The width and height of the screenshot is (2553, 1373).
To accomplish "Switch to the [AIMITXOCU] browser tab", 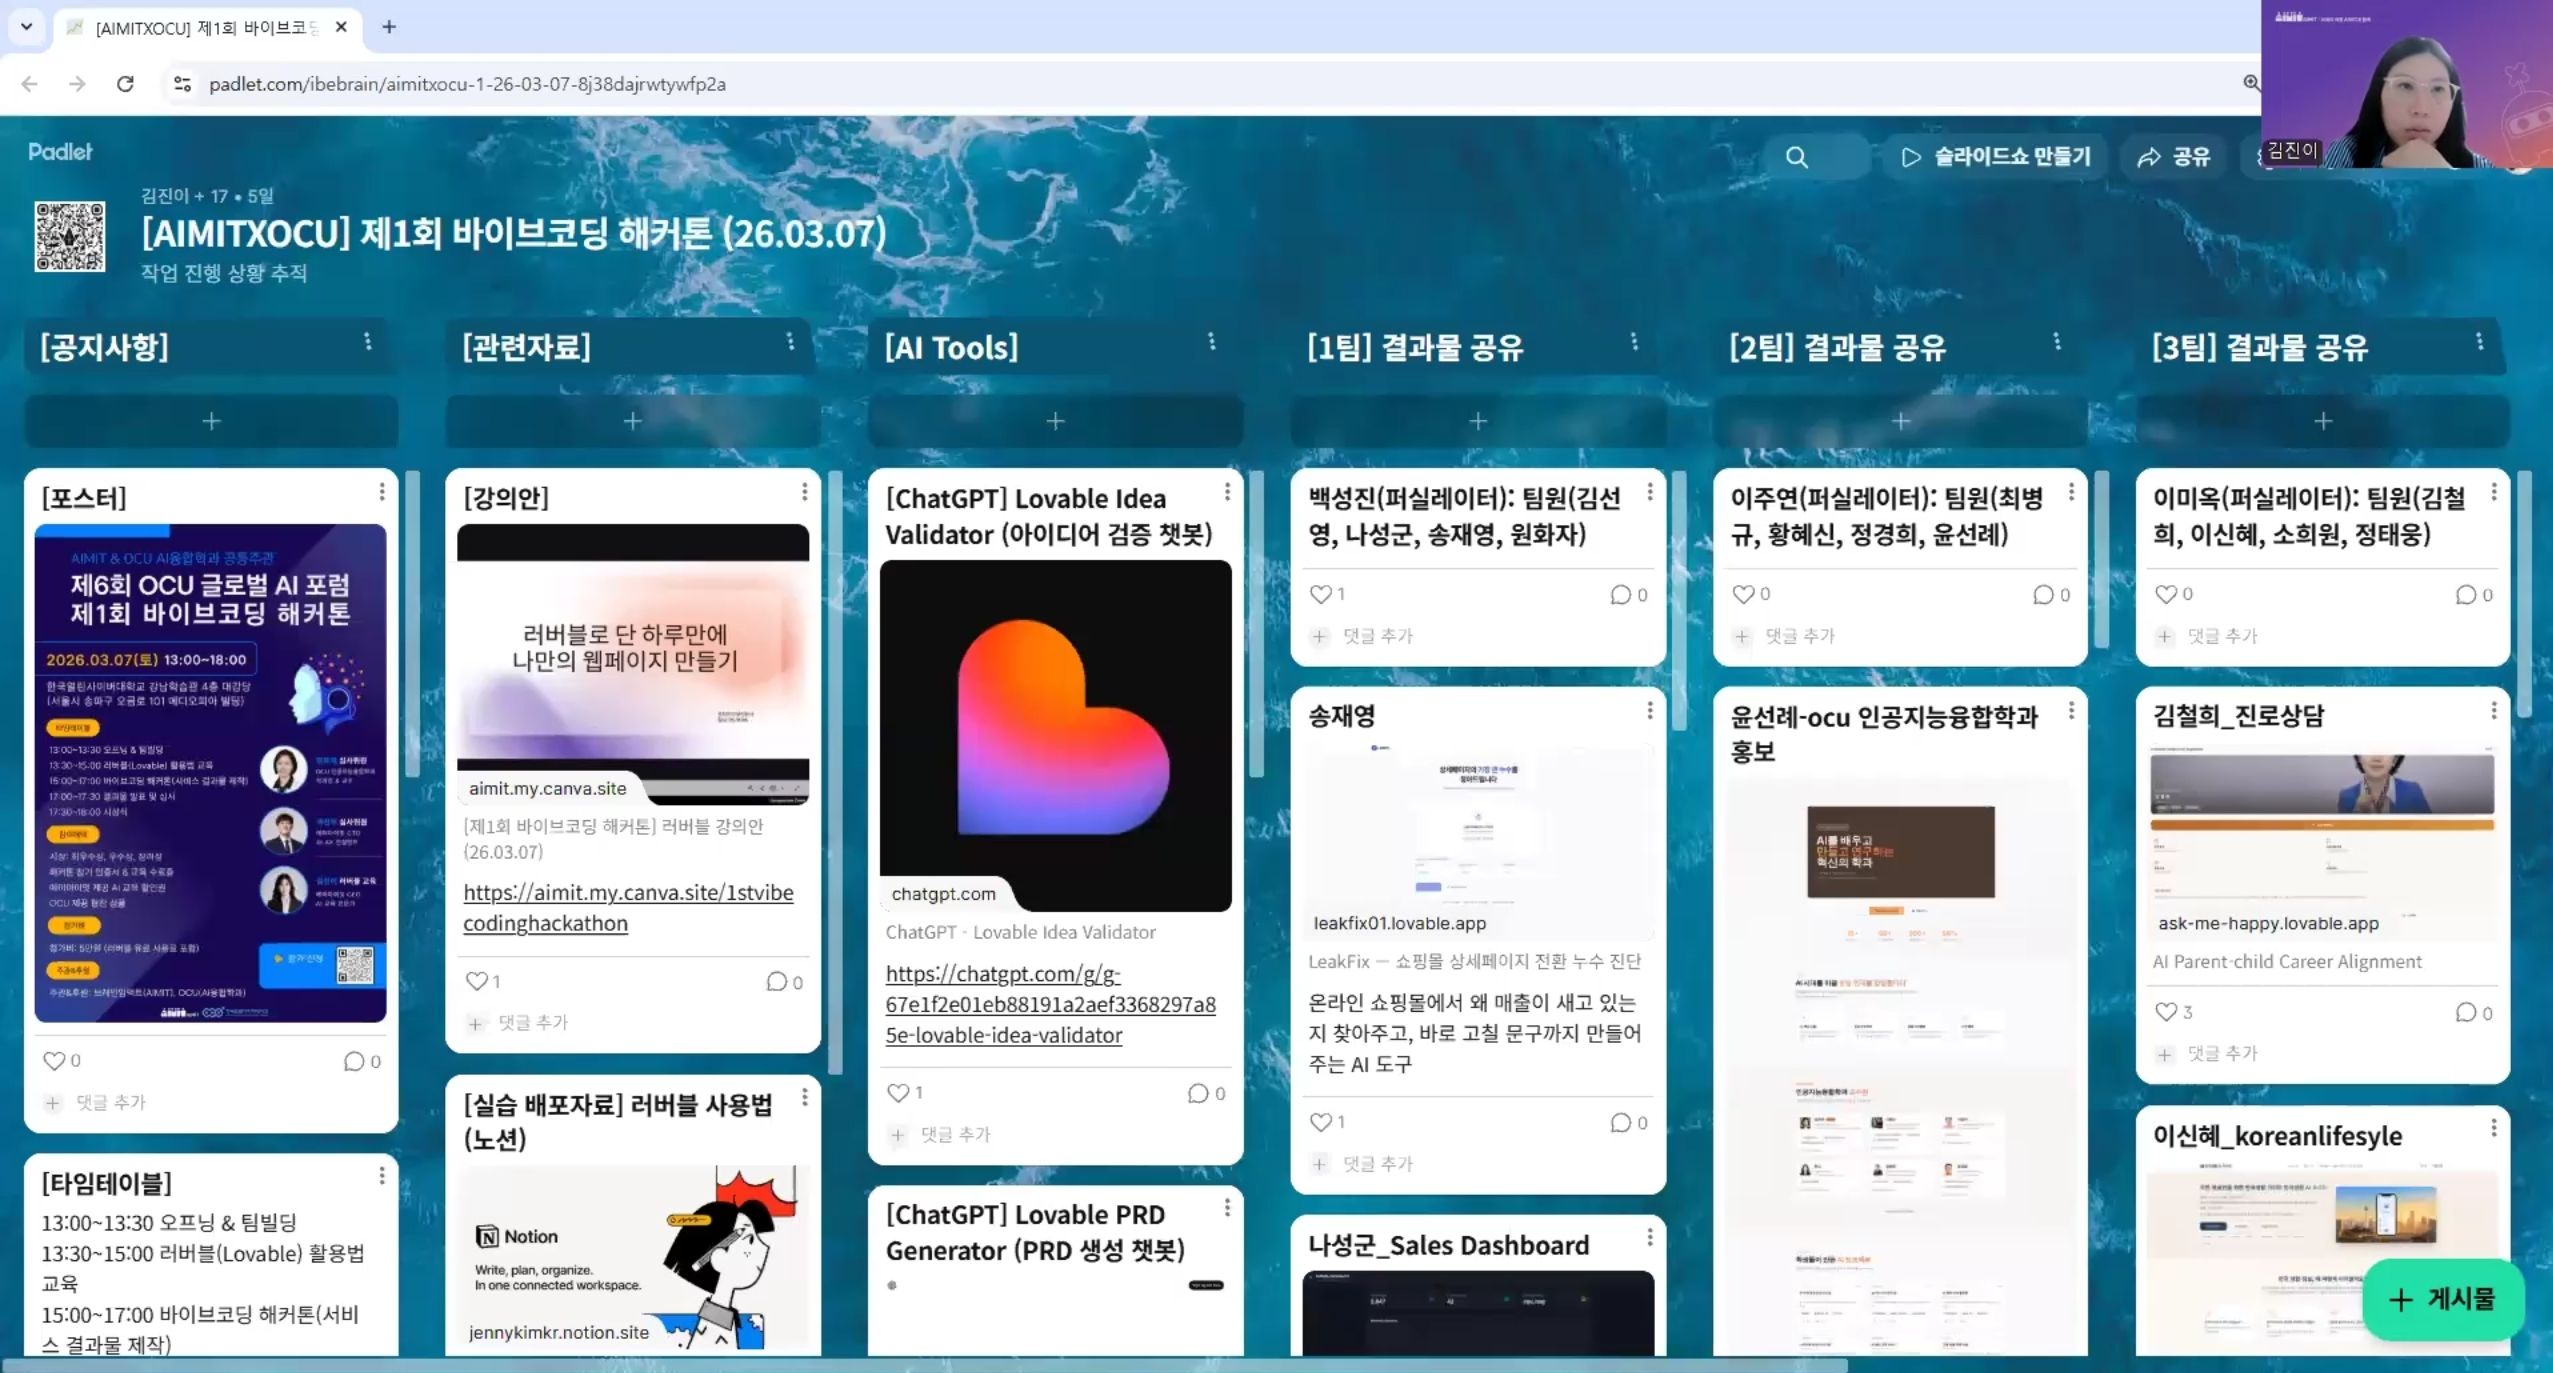I will (200, 28).
